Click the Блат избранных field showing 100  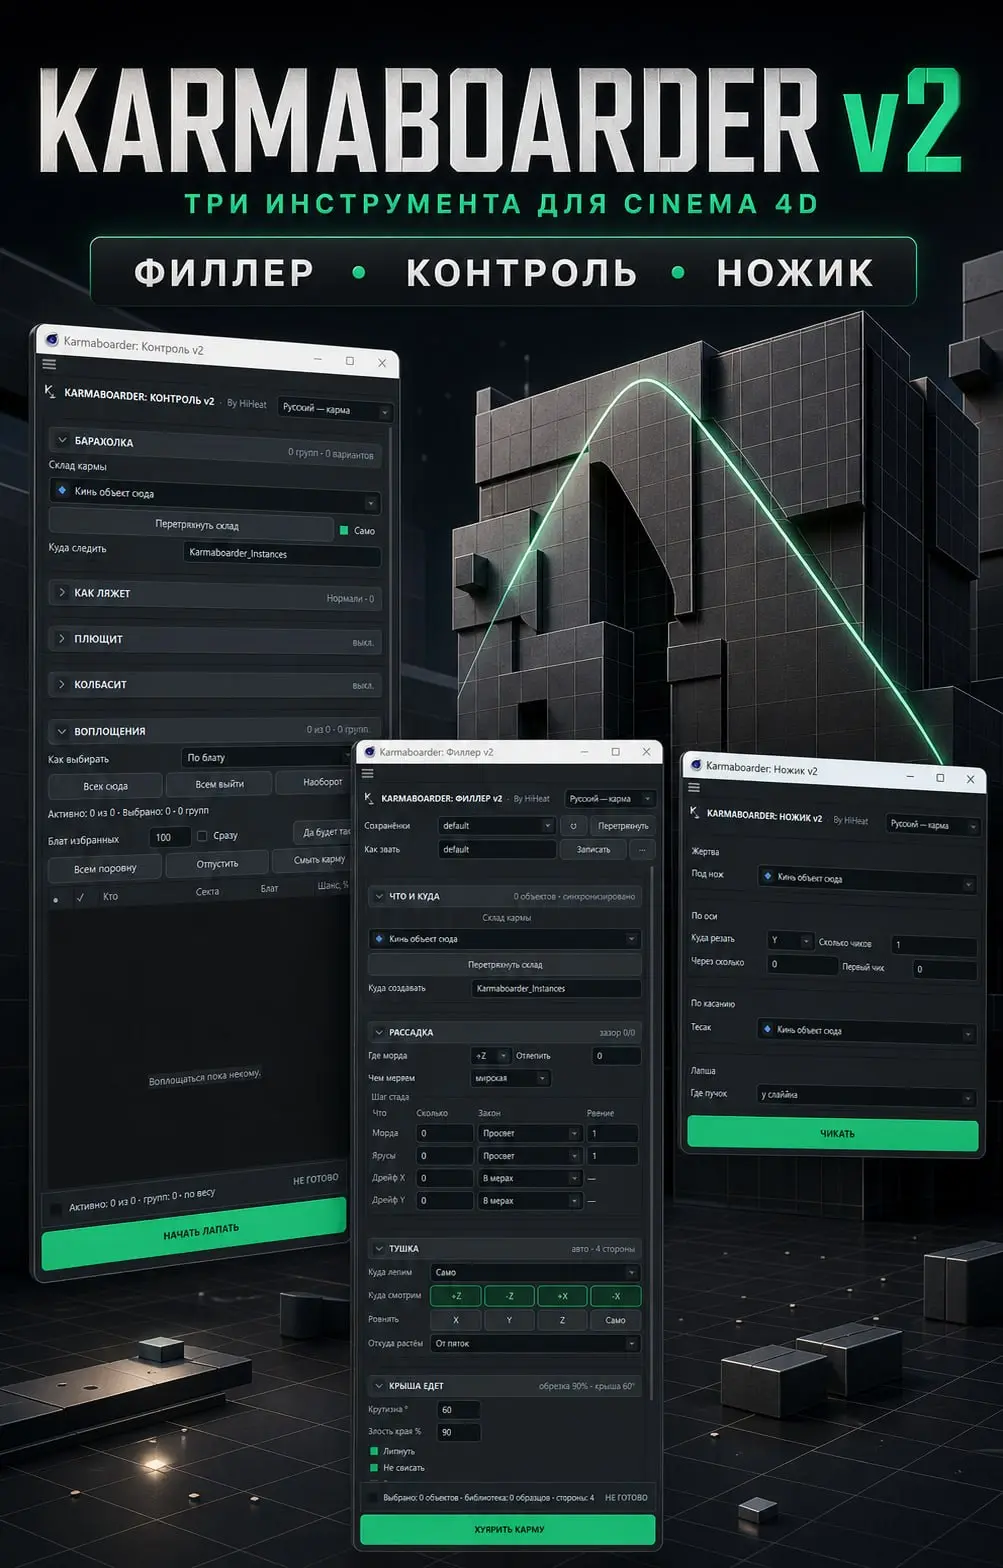(x=168, y=837)
